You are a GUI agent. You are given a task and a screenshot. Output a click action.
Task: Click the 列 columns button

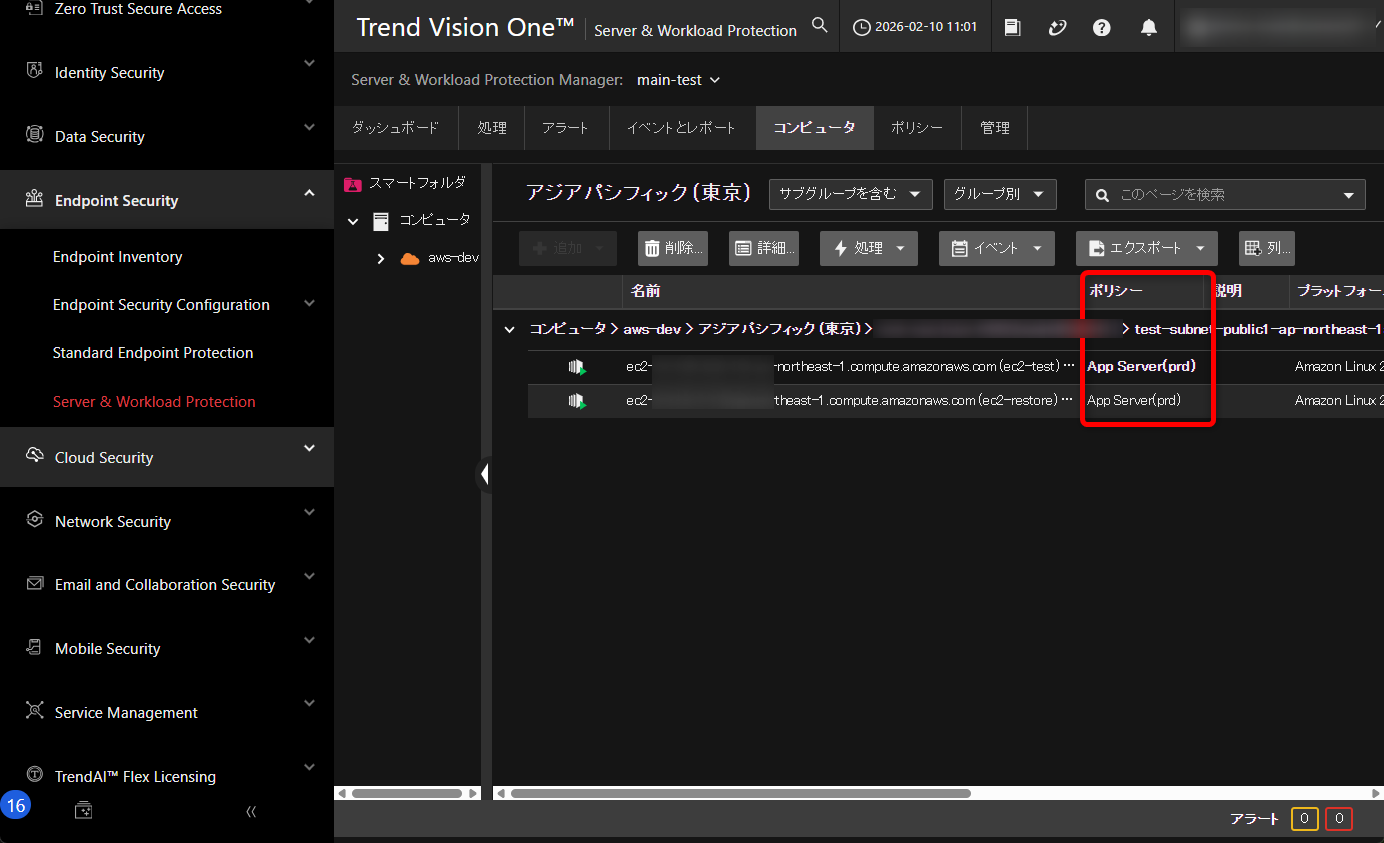pyautogui.click(x=1267, y=248)
